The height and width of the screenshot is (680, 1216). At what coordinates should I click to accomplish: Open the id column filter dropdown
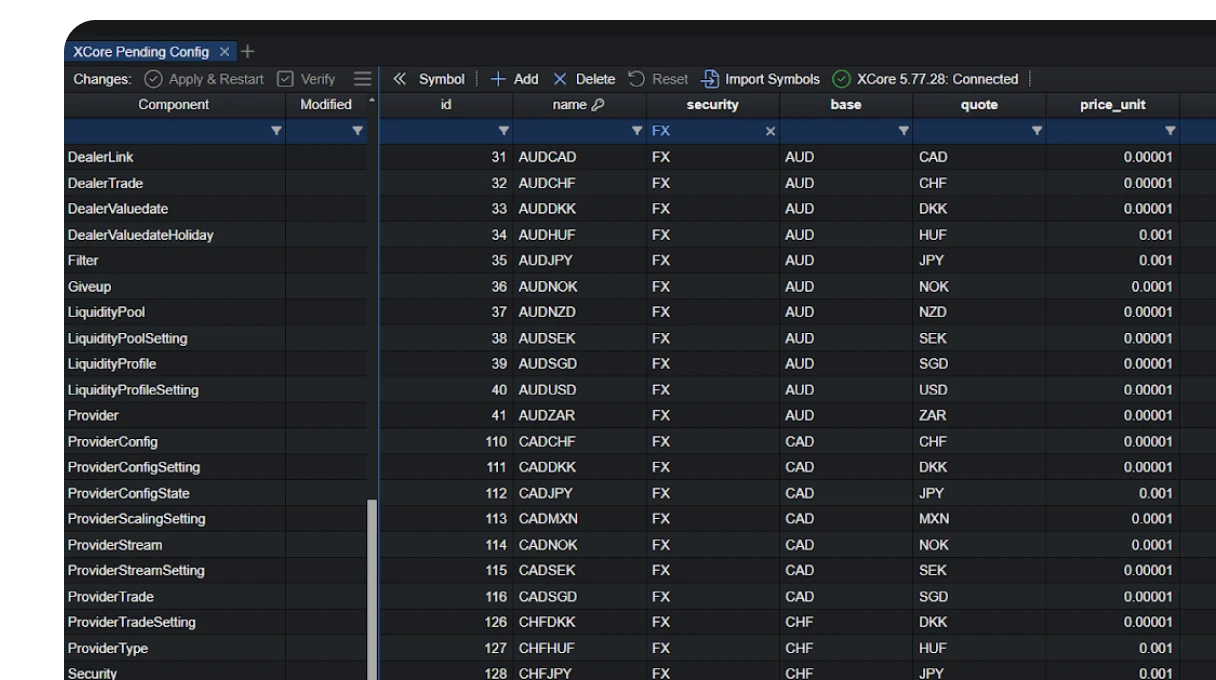pyautogui.click(x=504, y=131)
